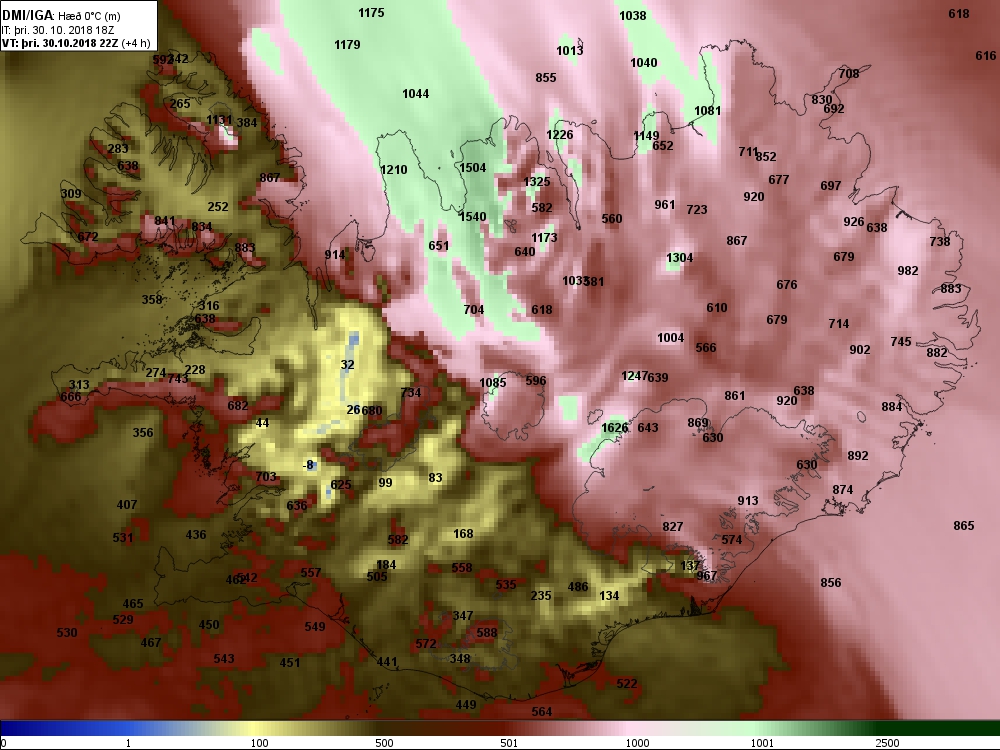
Task: Click the '564' map value
Action: tap(541, 712)
